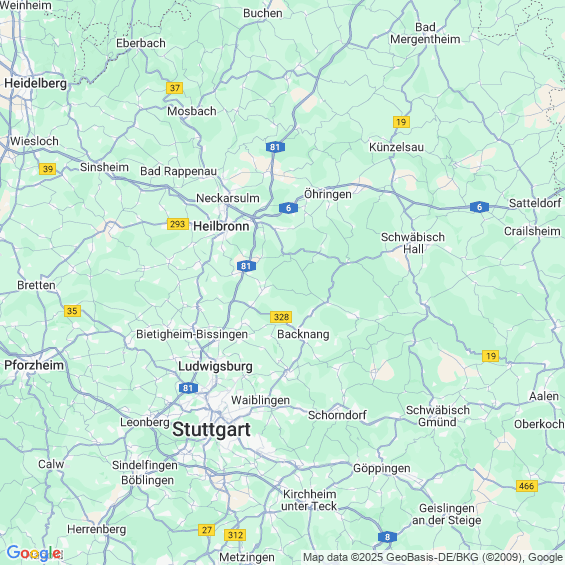Click the yellow 312 road marker
Viewport: 565px width, 565px height.
(x=235, y=535)
